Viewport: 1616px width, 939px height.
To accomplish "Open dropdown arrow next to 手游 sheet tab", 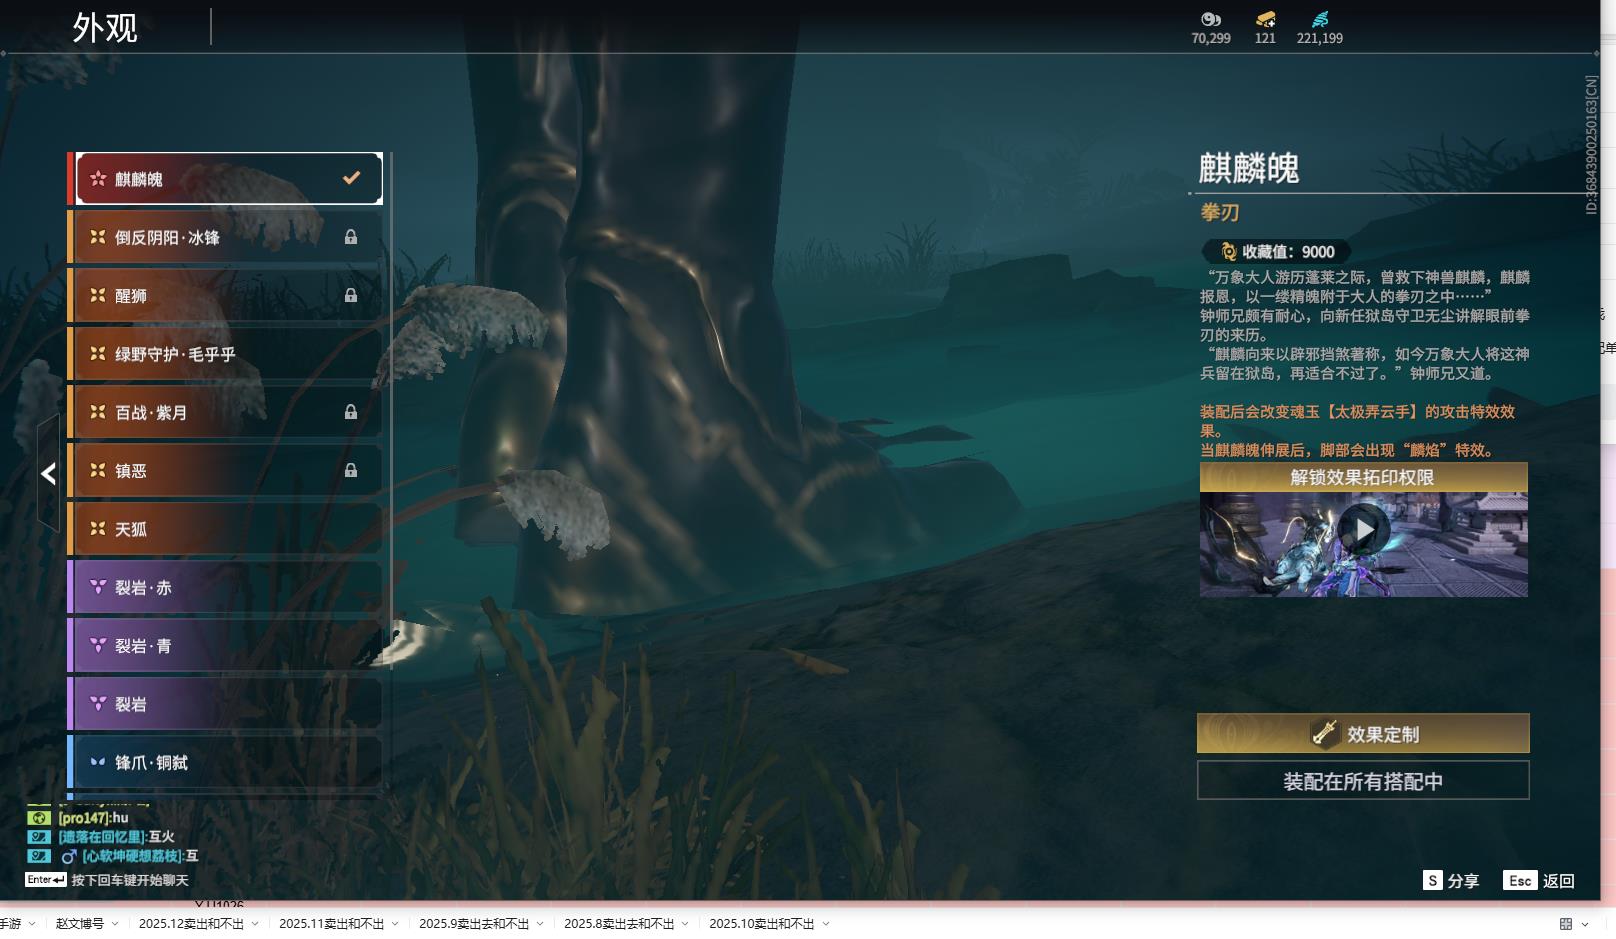I will [32, 924].
